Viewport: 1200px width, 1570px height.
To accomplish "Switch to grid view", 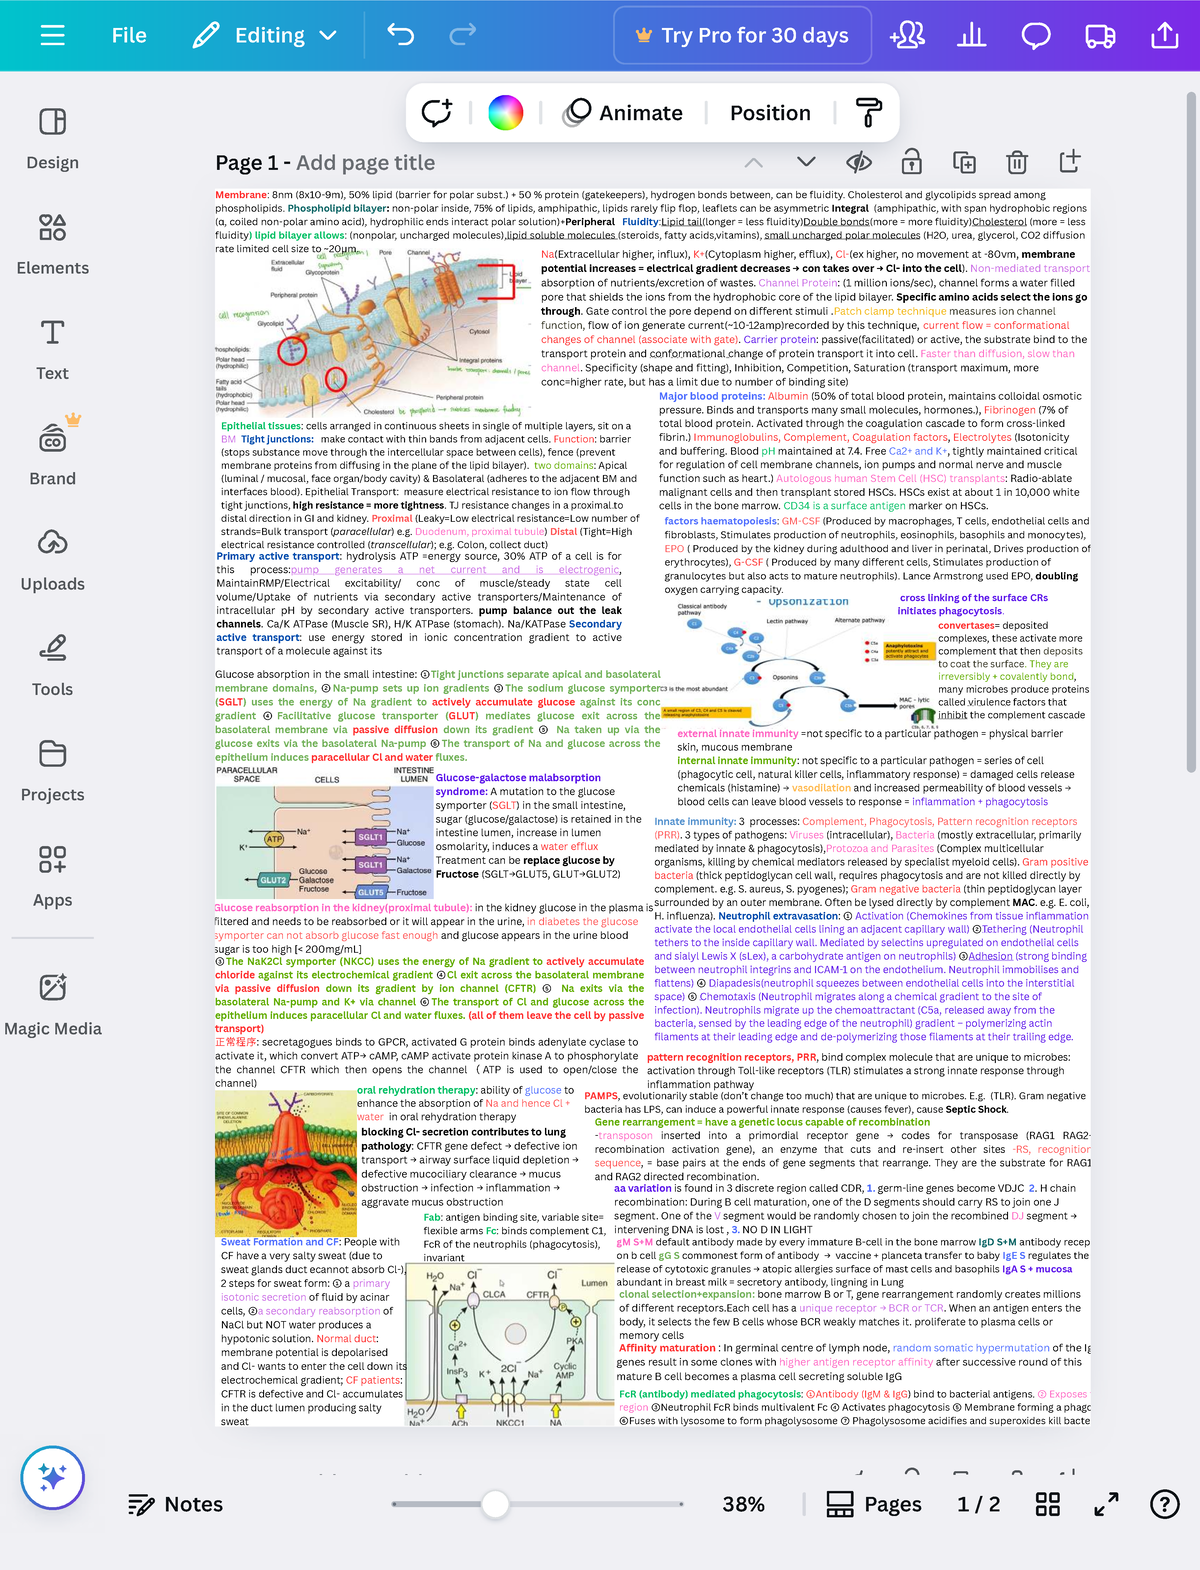I will click(1048, 1504).
